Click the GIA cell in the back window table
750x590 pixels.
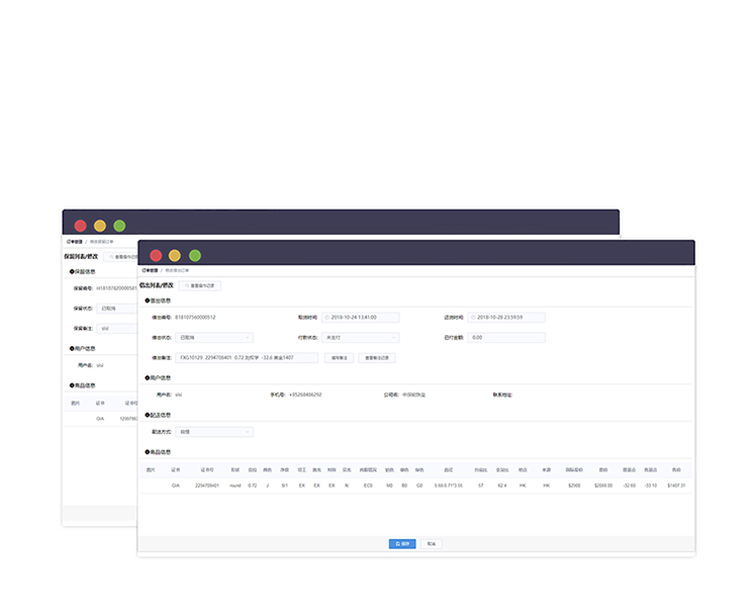click(x=100, y=419)
